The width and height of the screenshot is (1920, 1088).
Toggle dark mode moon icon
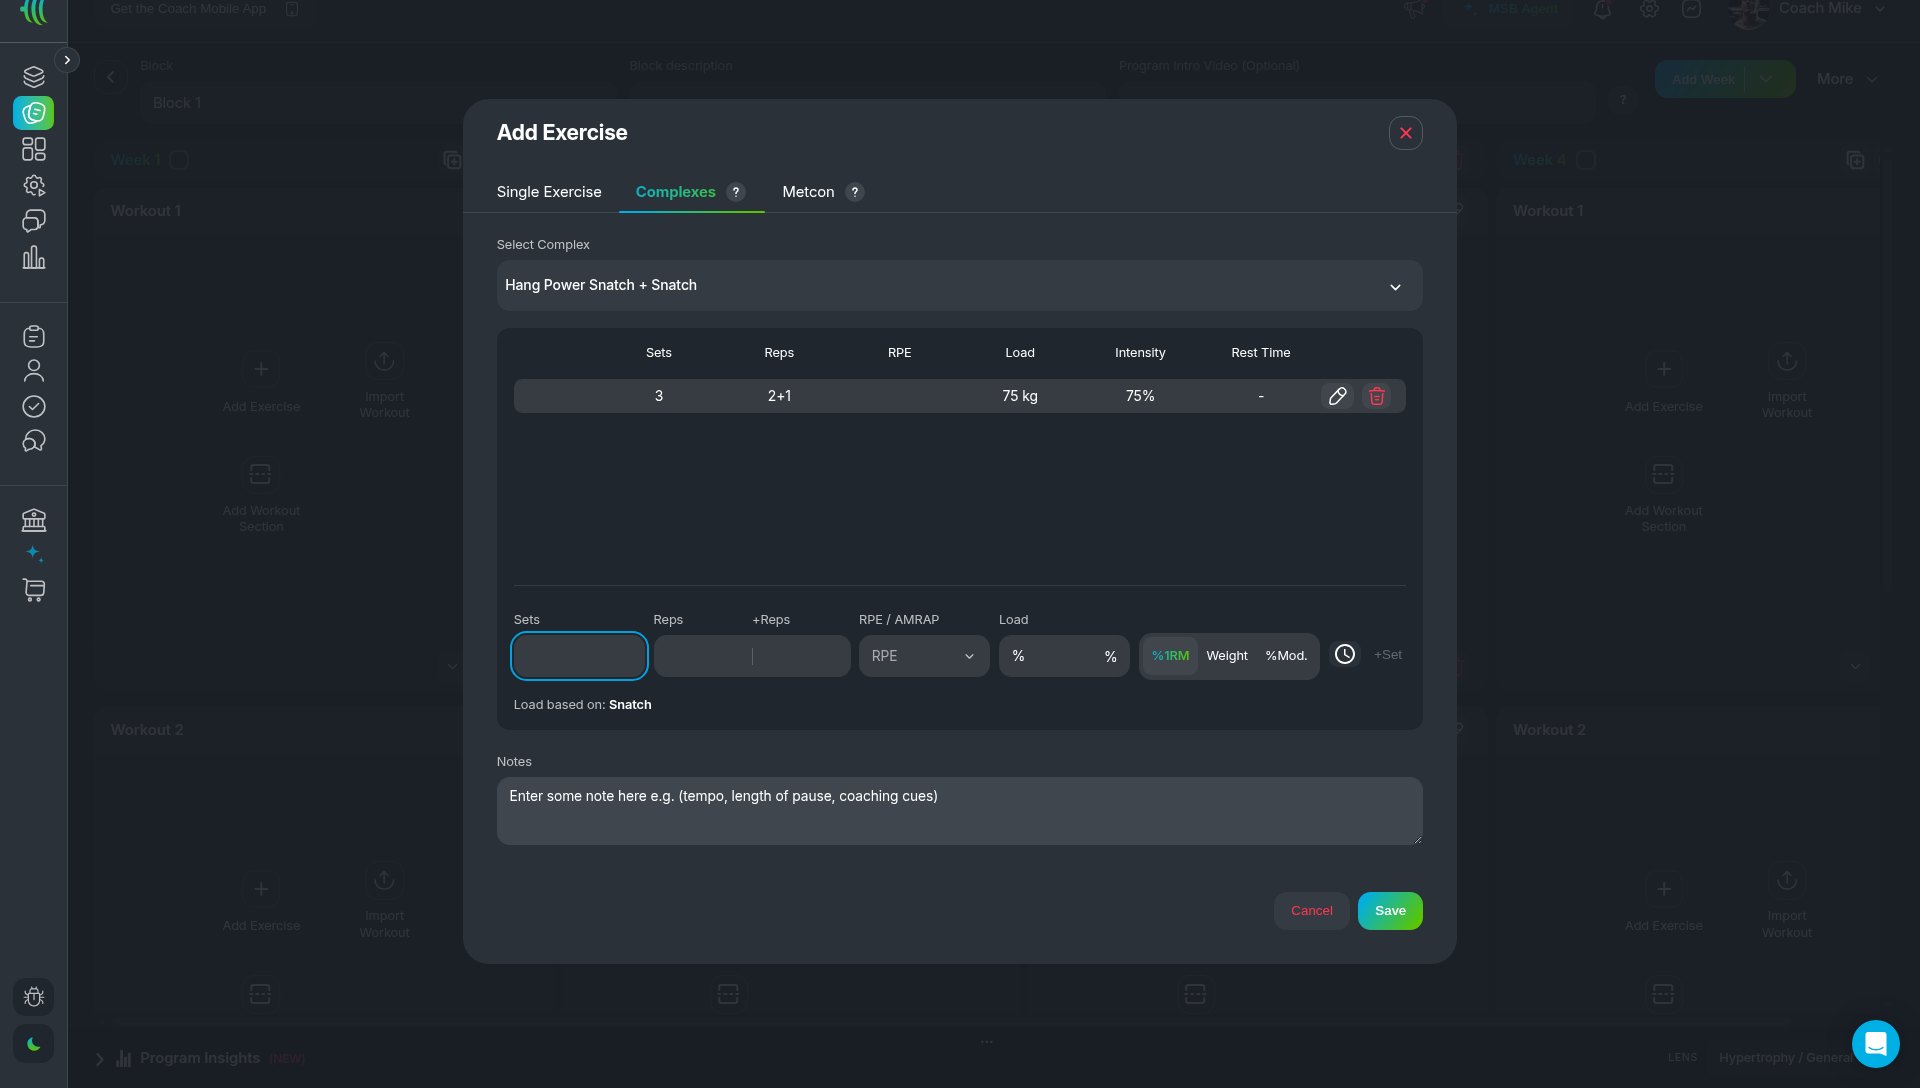point(34,1044)
